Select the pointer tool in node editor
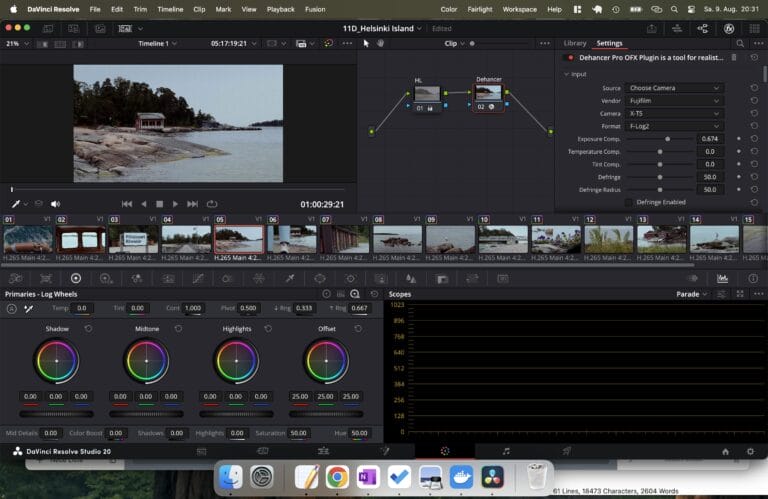Screen dimensions: 768x499 click(366, 43)
